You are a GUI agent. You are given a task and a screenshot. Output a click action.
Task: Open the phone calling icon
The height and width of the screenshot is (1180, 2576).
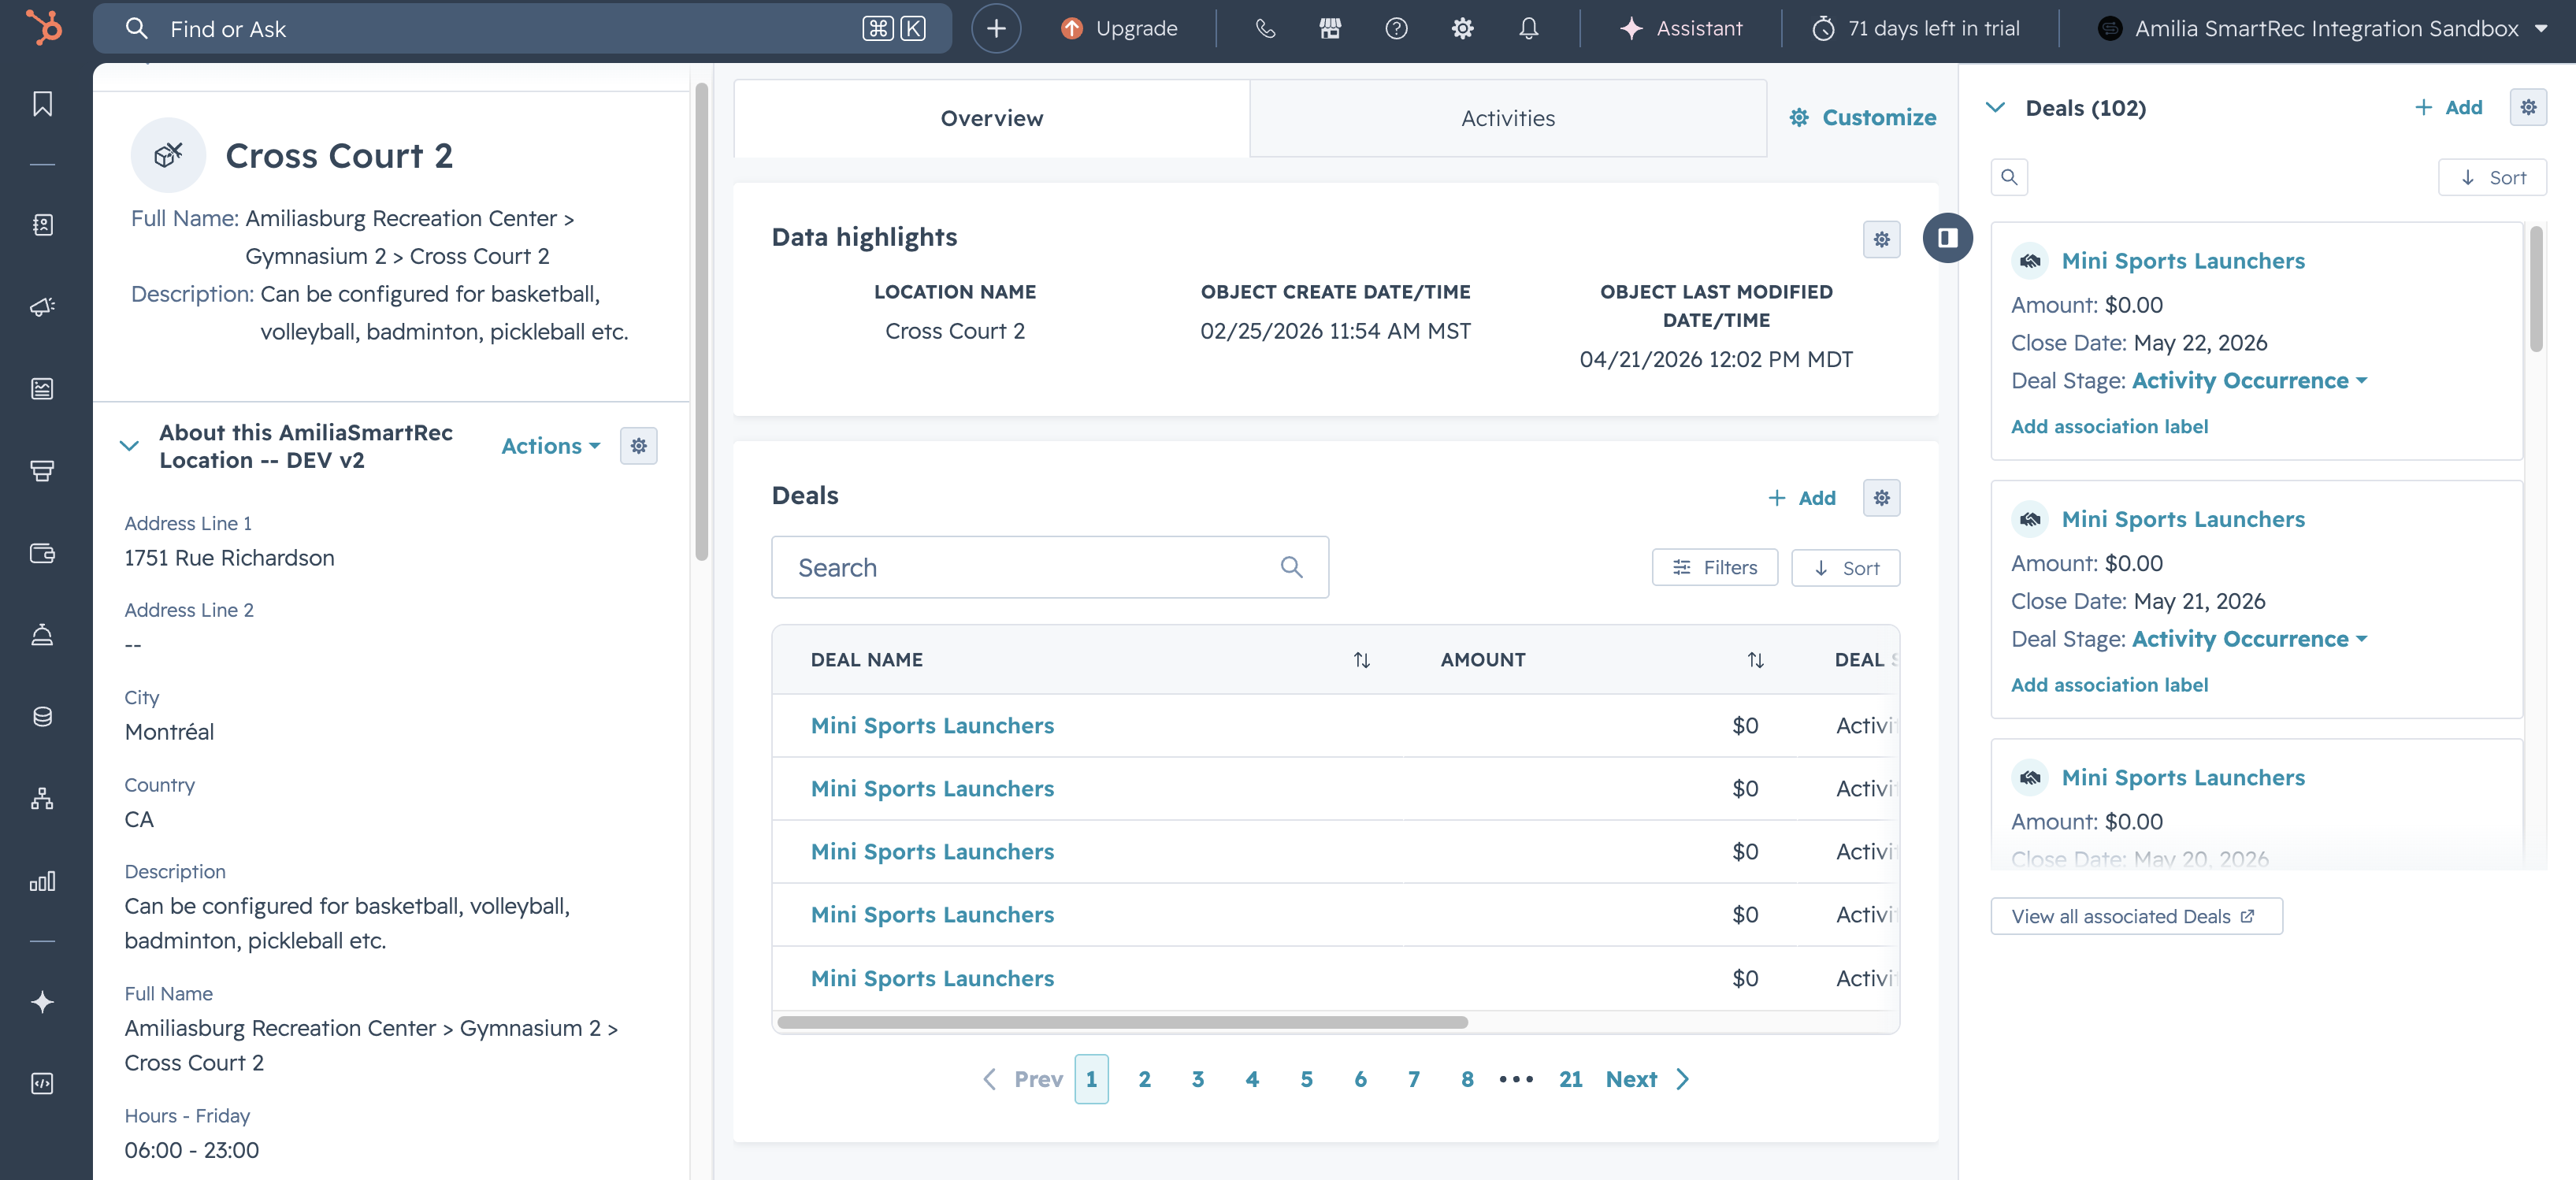[1265, 28]
